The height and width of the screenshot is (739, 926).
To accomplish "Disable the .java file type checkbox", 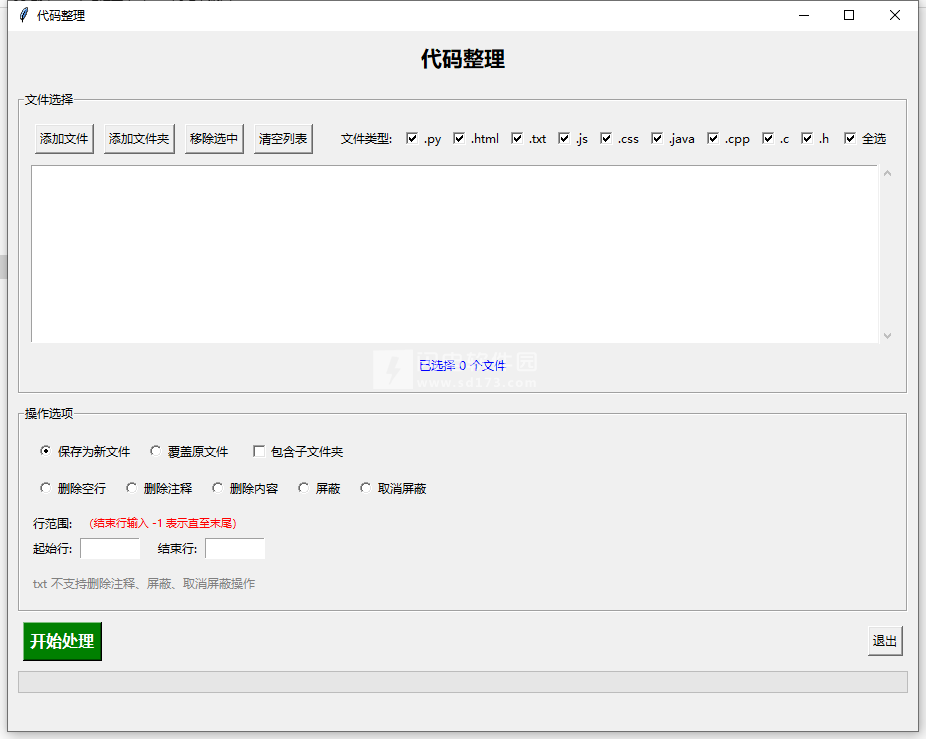I will point(657,139).
